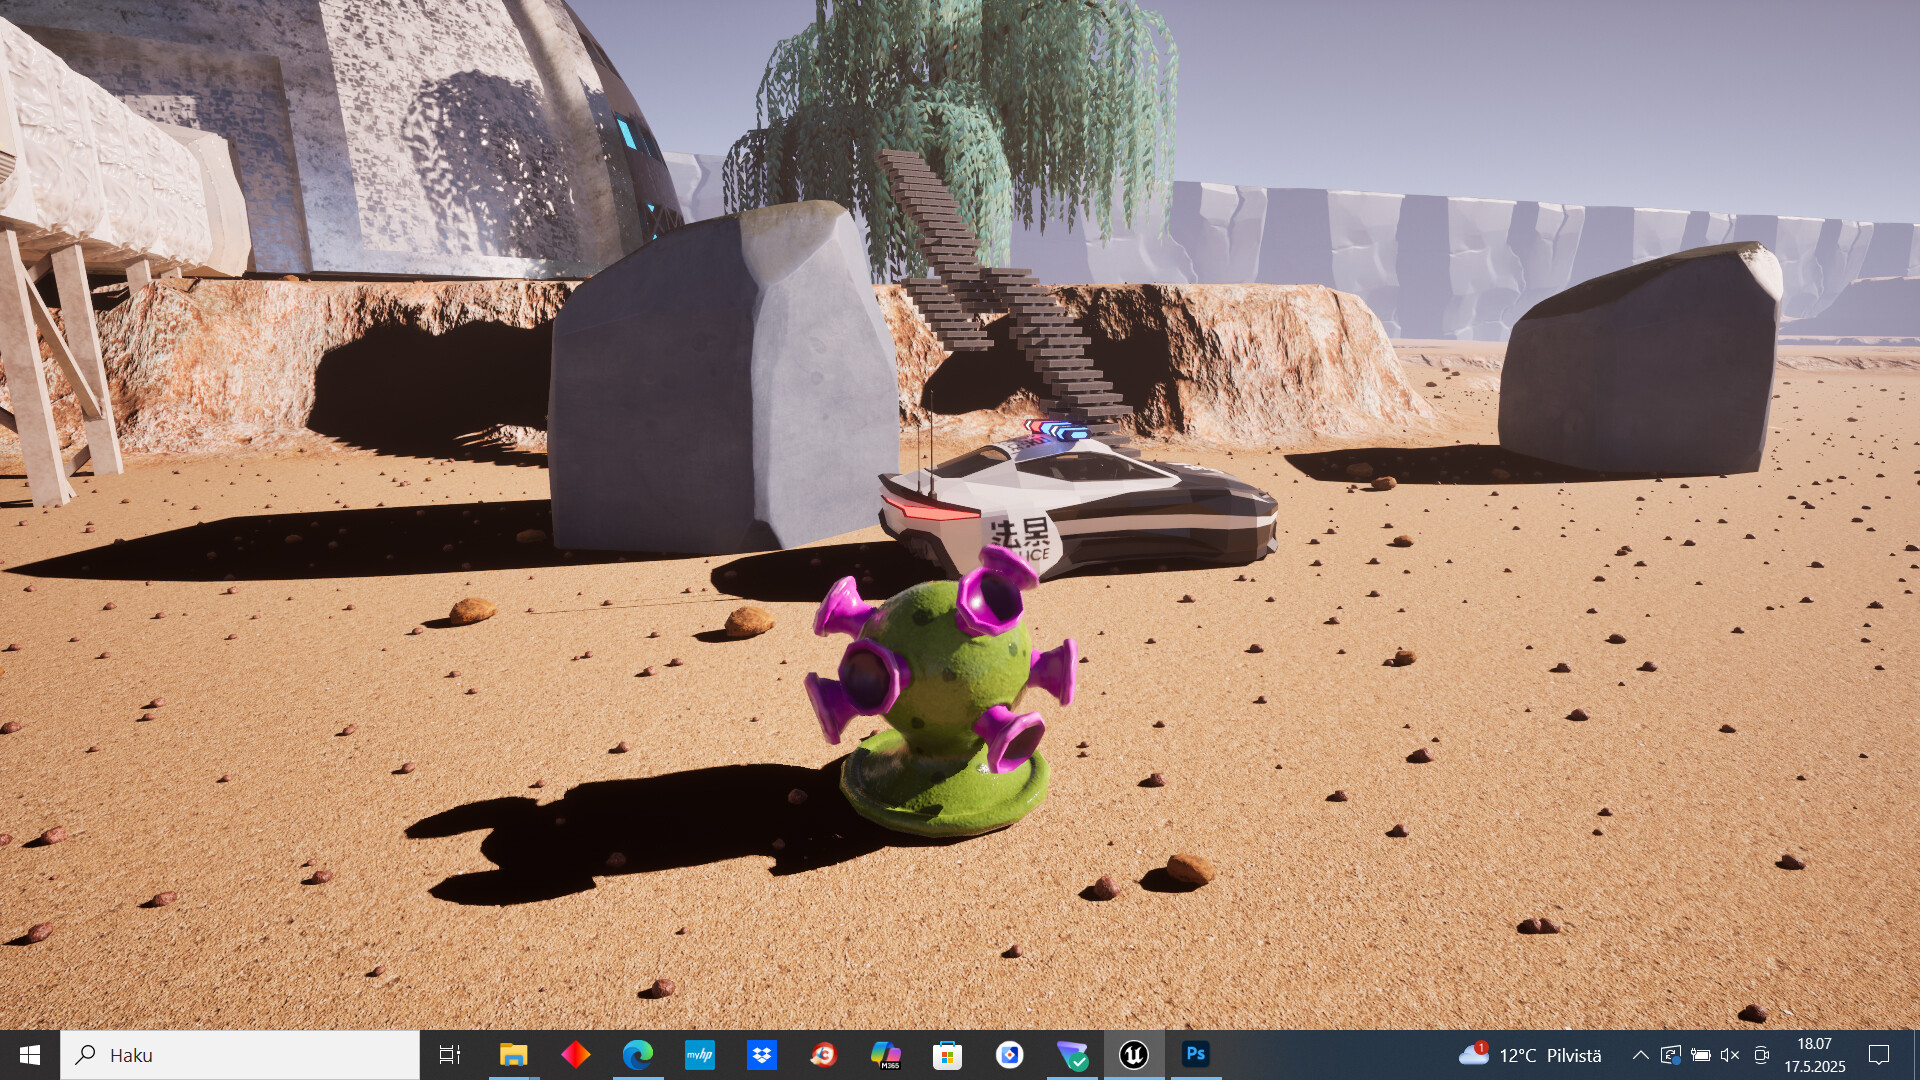Expand hidden icons in the system tray
Screen dimensions: 1920x1080
pos(1640,1055)
